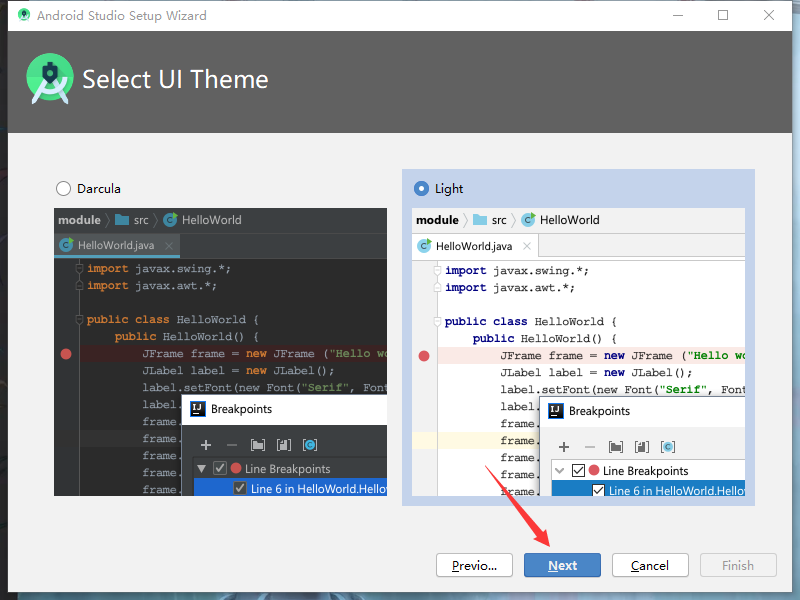Cancel the setup wizard
This screenshot has height=600, width=800.
point(650,565)
